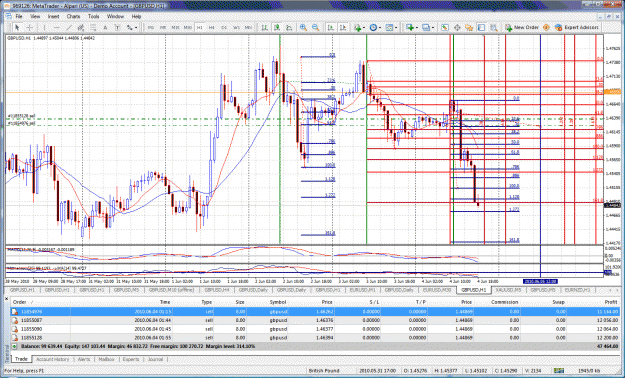
Task: Open Data Window icon
Action: pyautogui.click(x=457, y=28)
